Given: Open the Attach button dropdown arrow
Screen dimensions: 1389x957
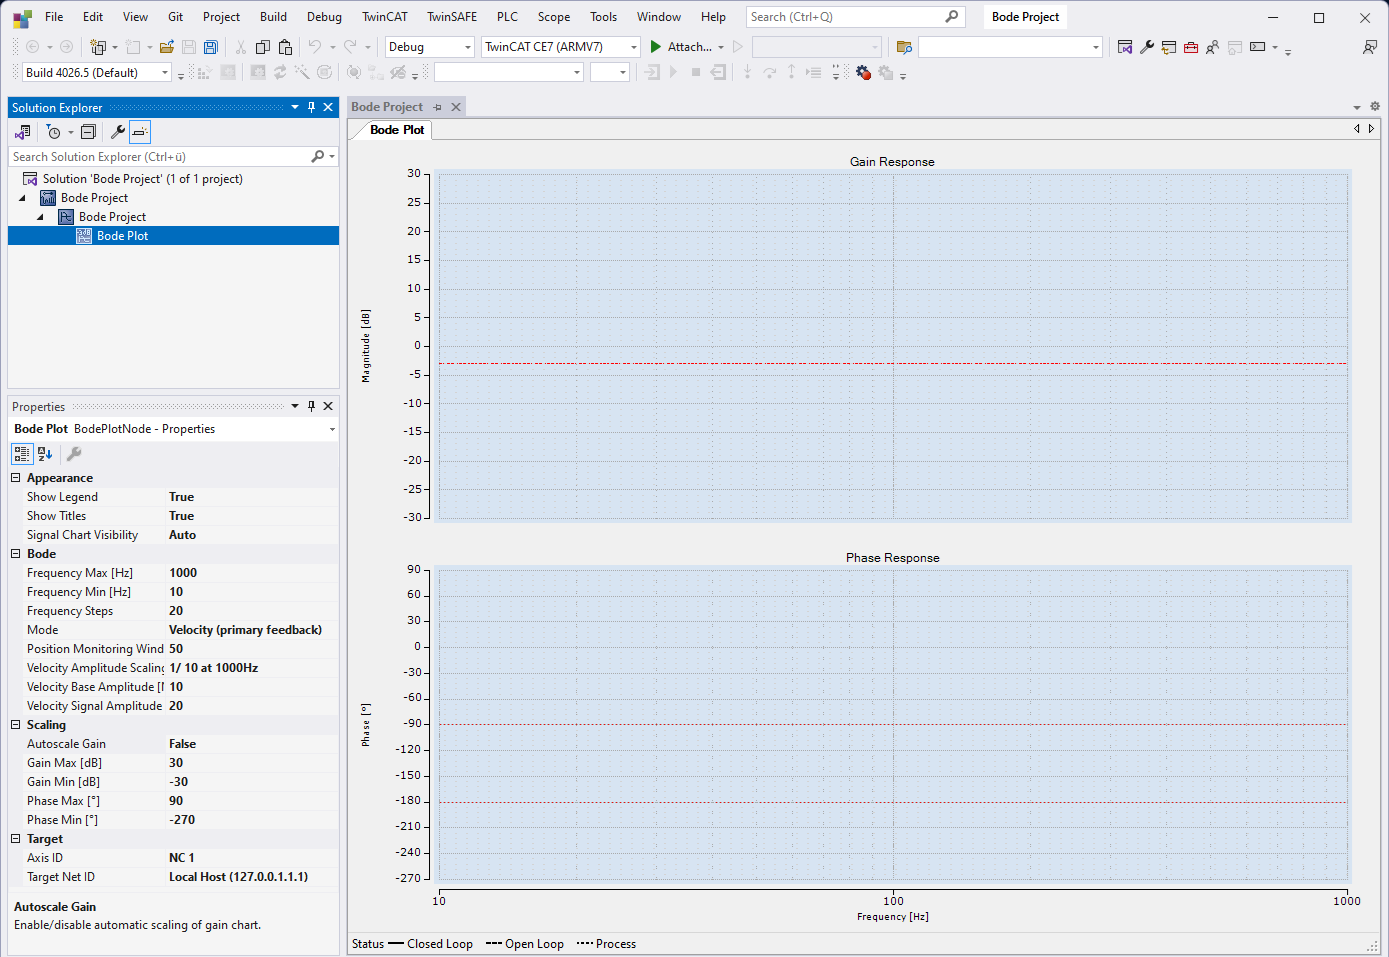Looking at the screenshot, I should (x=721, y=47).
